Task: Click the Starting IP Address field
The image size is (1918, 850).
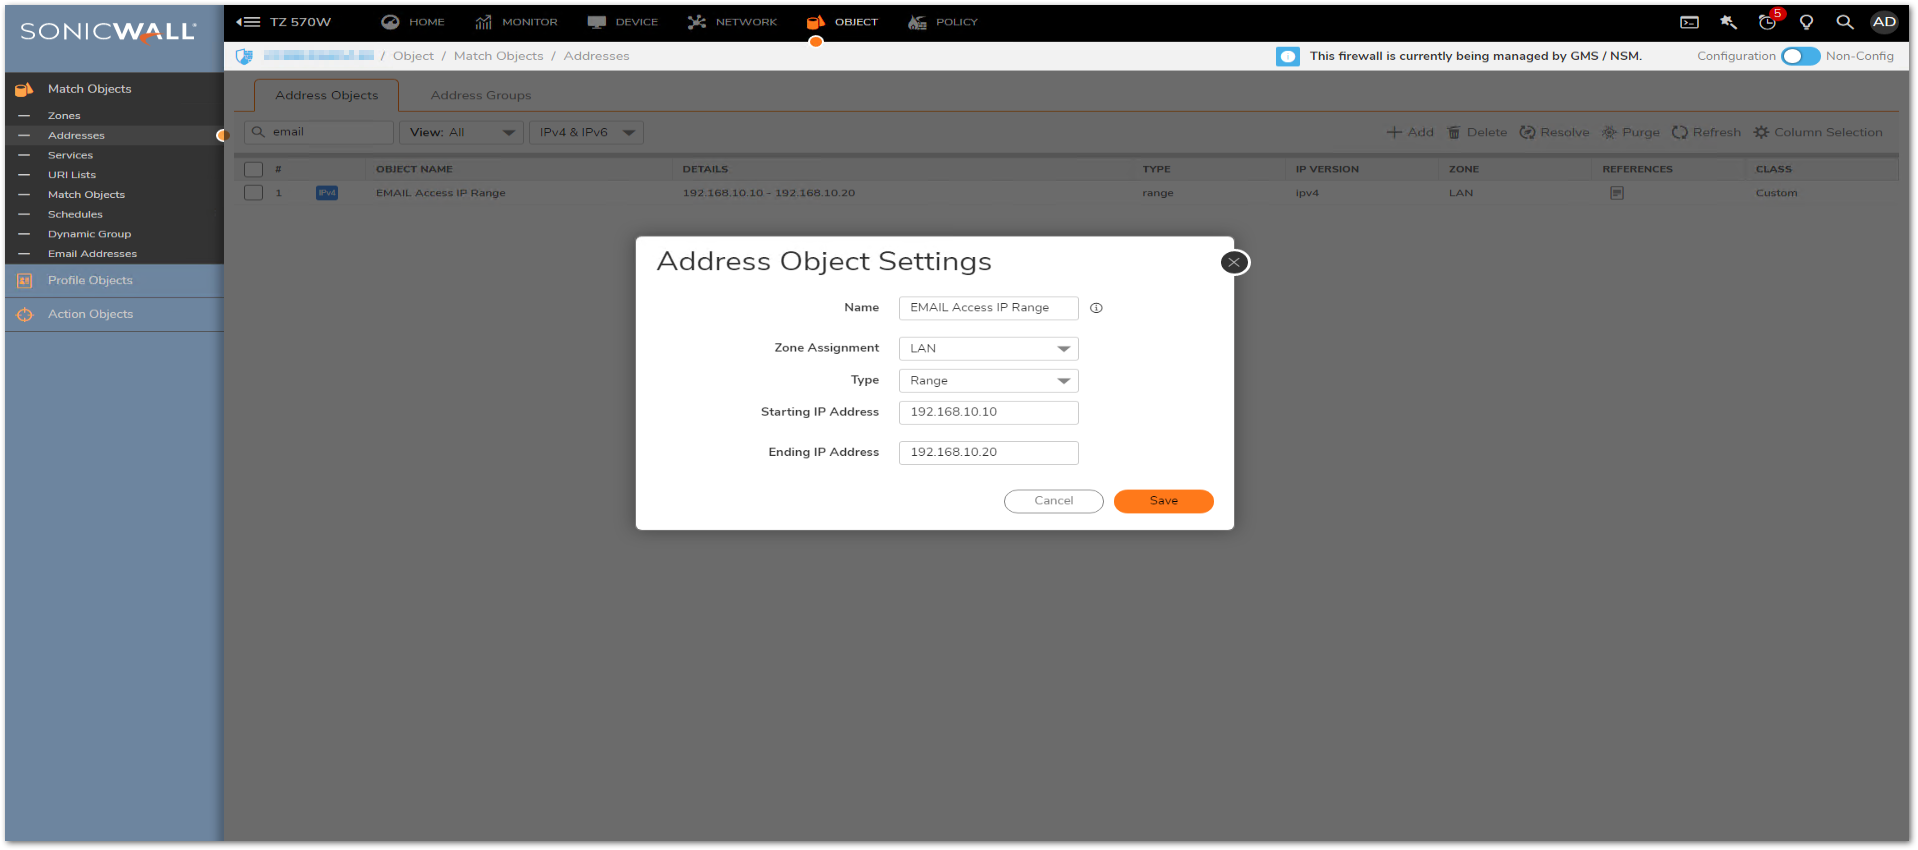Action: (x=988, y=412)
